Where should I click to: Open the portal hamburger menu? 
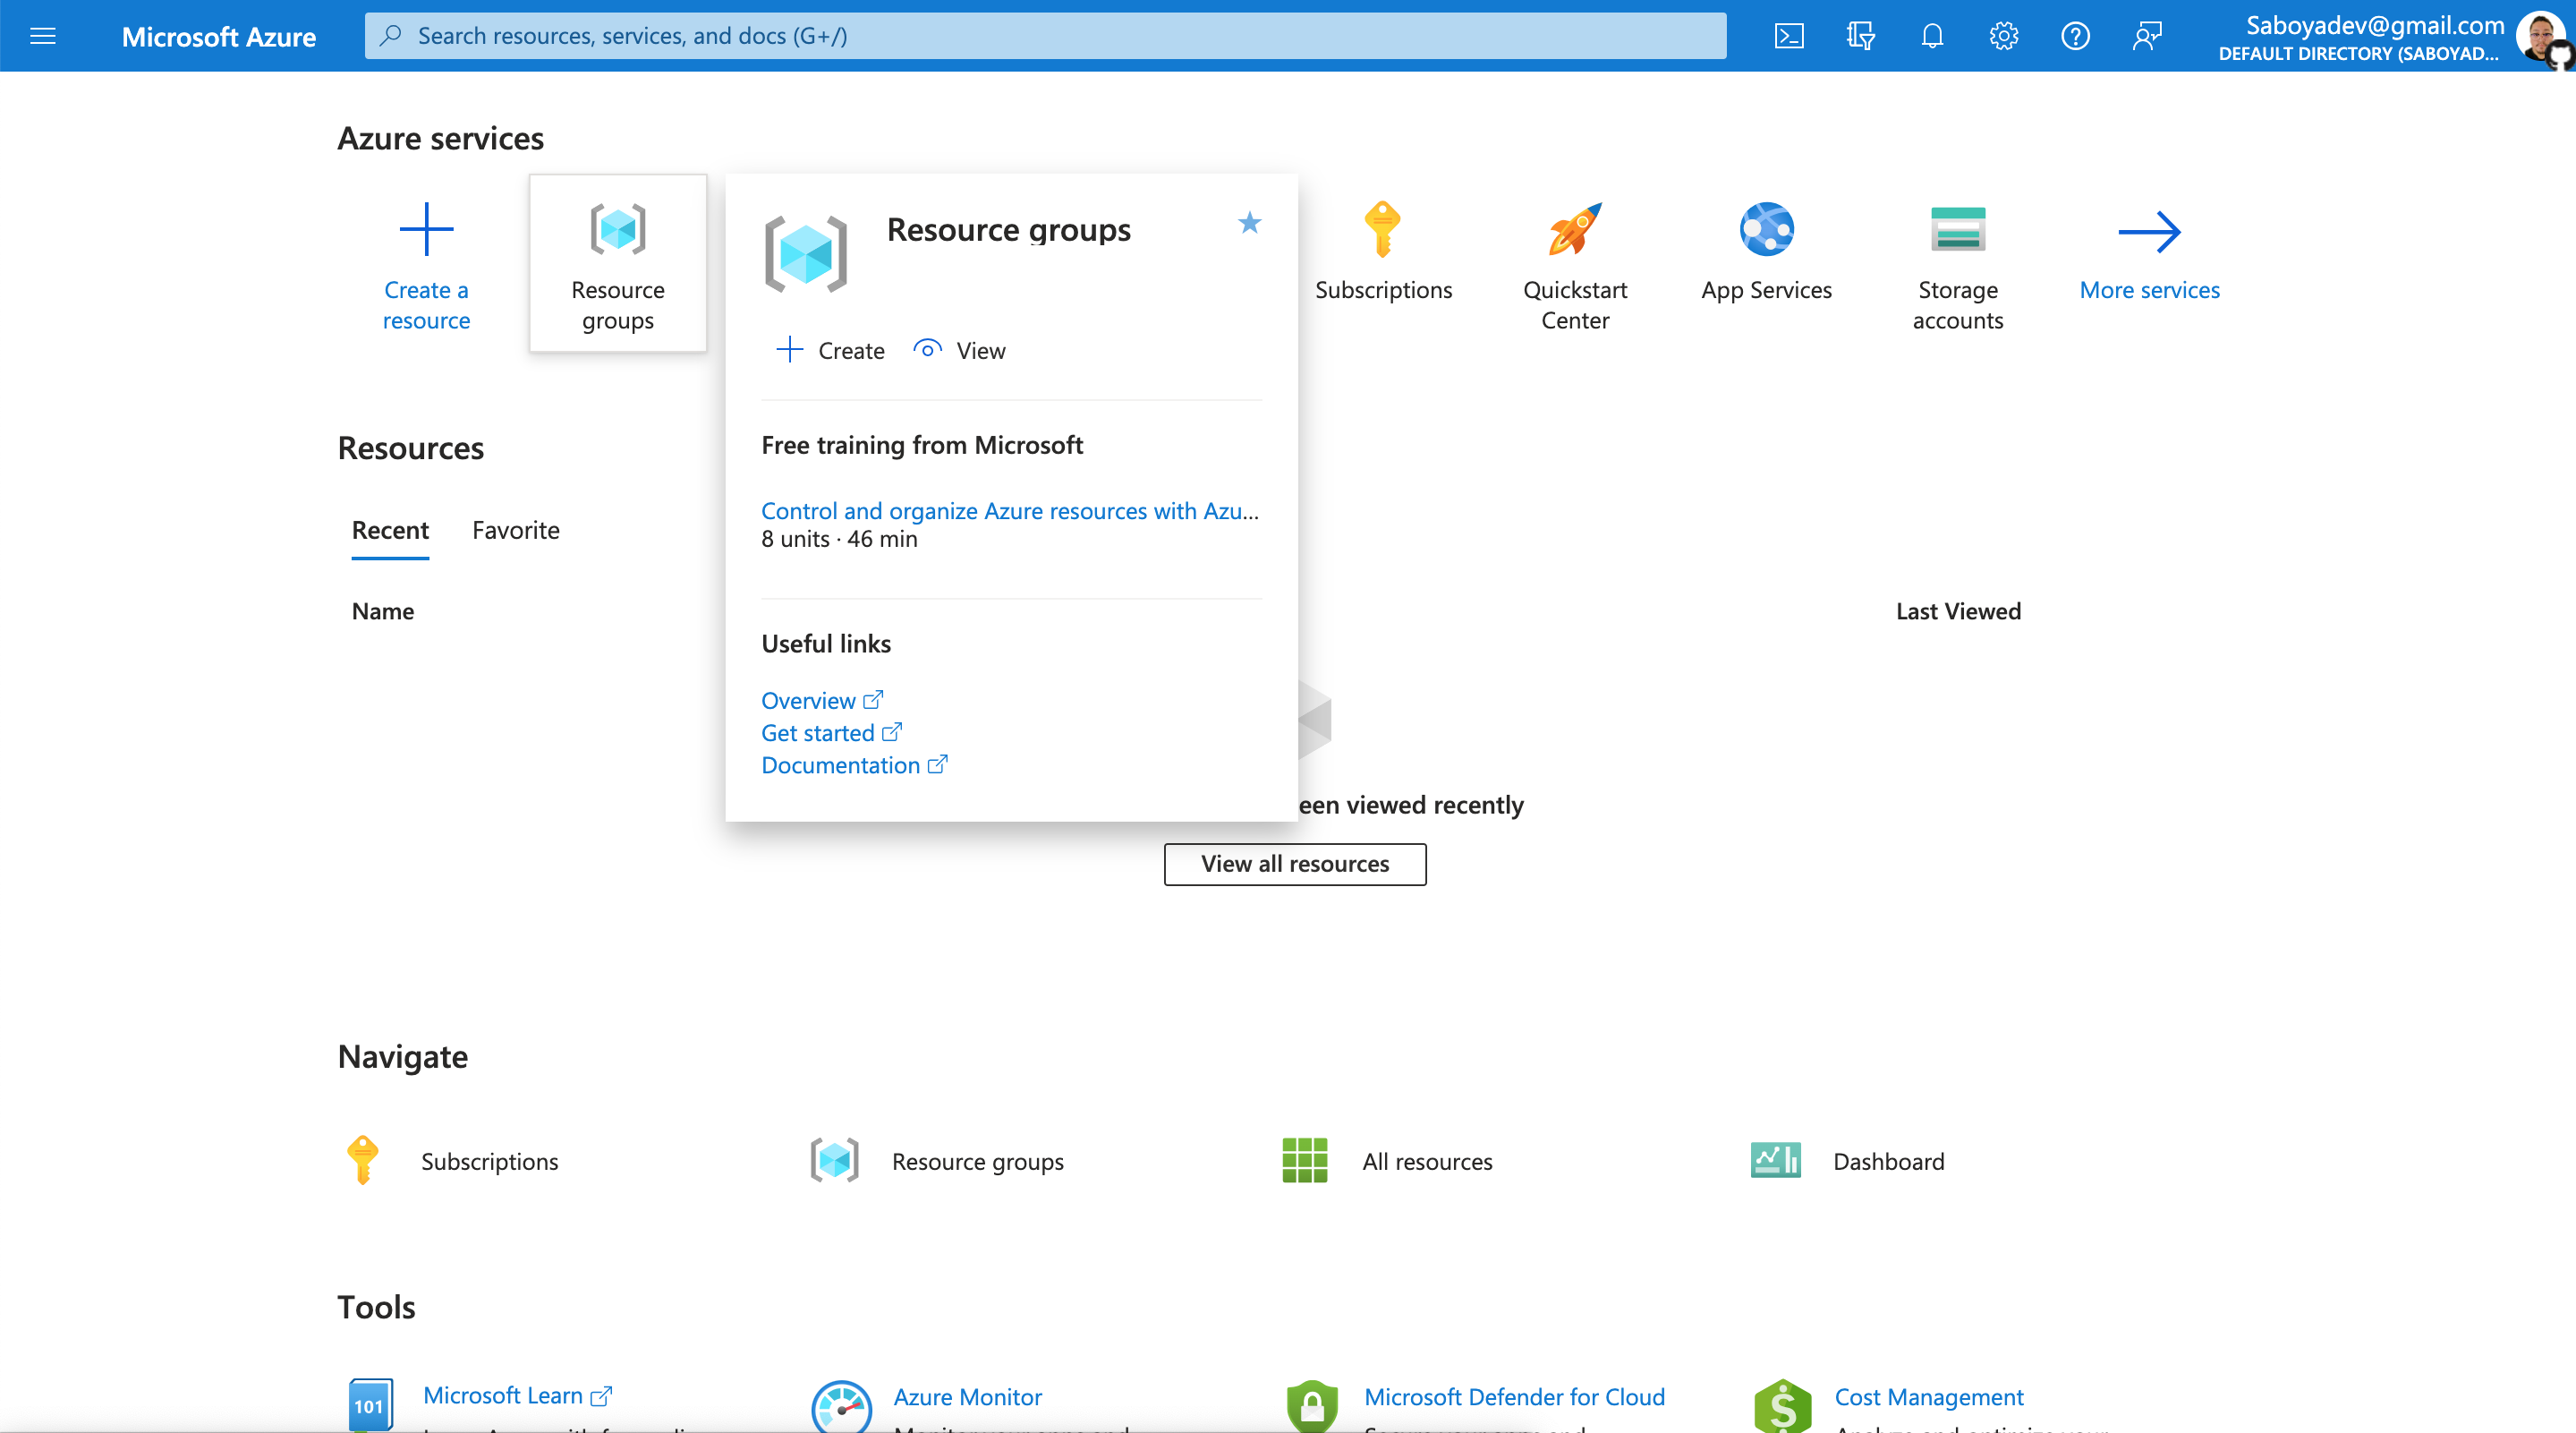tap(43, 36)
